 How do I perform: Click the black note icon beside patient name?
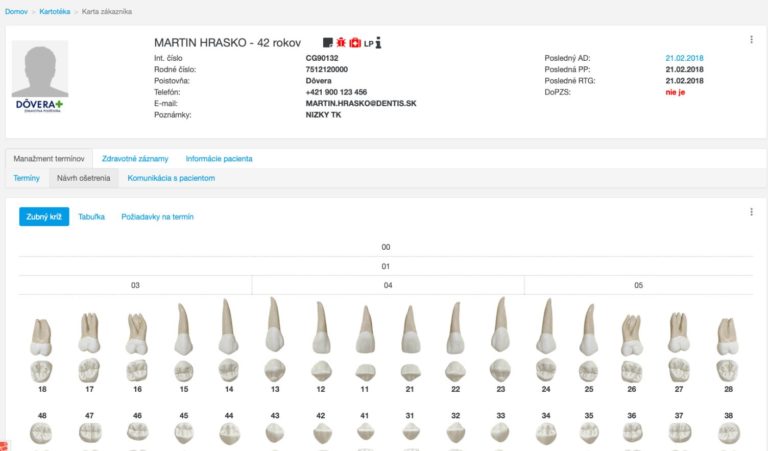click(x=327, y=43)
